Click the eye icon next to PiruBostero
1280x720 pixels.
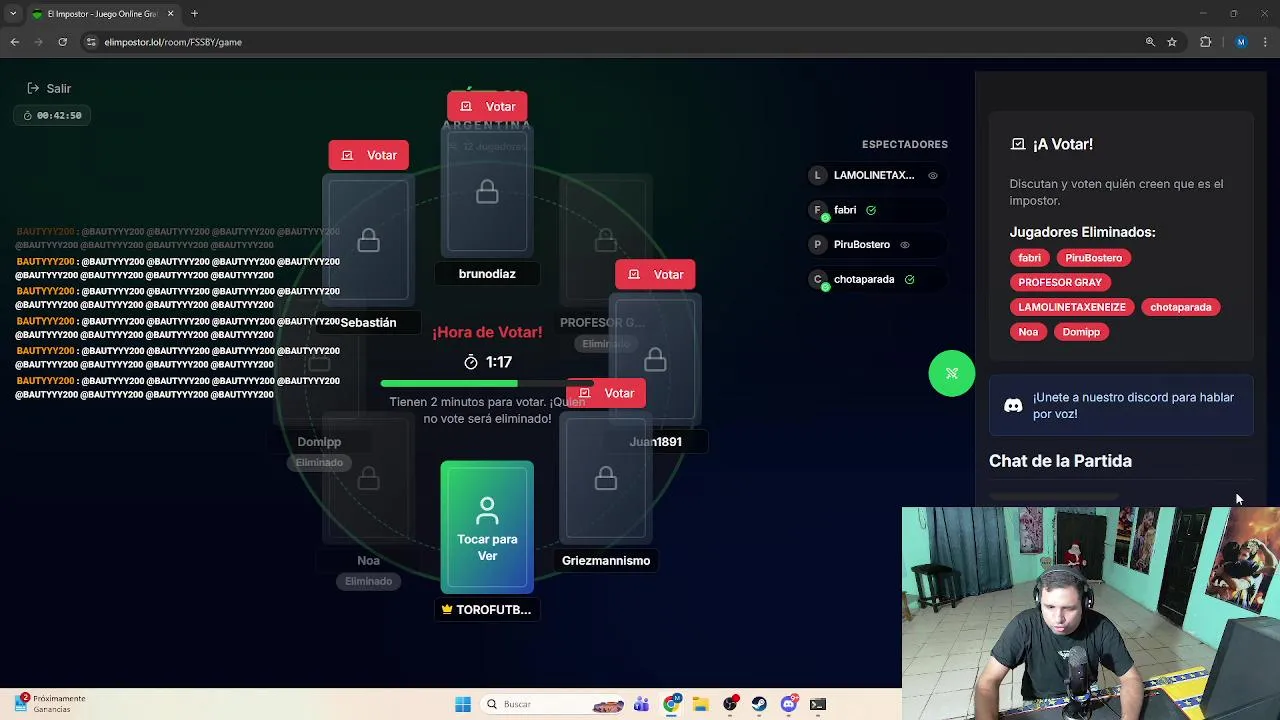click(905, 244)
